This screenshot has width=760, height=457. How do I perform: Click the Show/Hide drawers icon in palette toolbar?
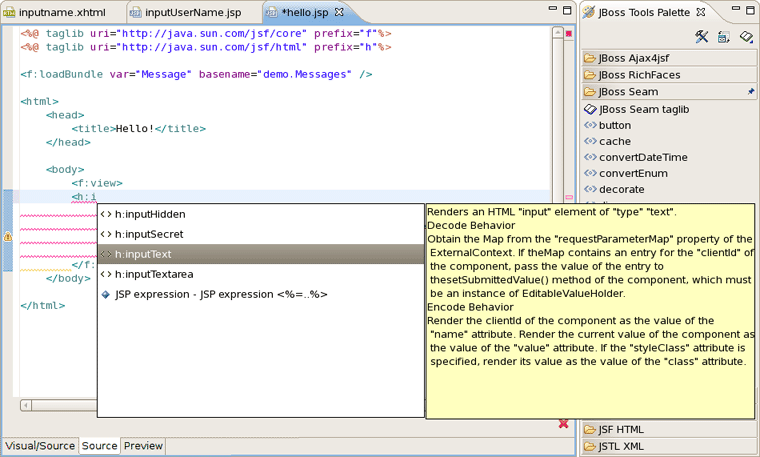coord(724,37)
